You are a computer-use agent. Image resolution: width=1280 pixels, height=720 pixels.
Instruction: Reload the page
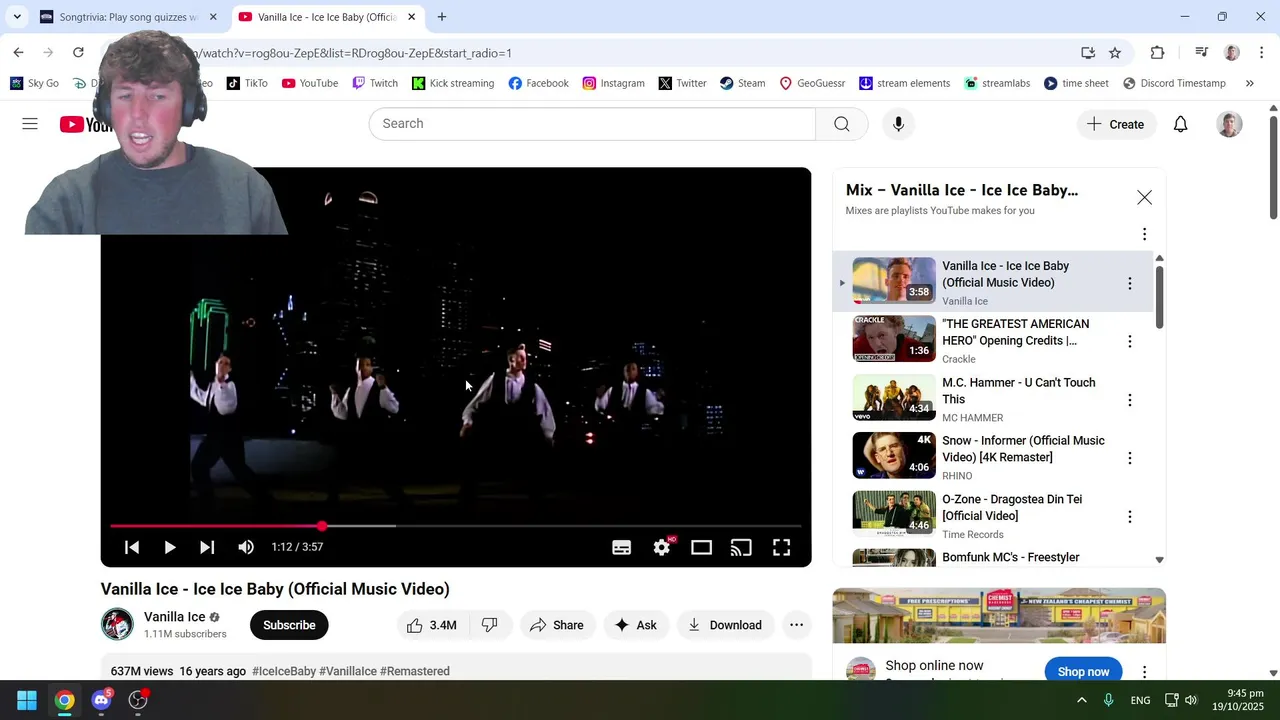(78, 53)
